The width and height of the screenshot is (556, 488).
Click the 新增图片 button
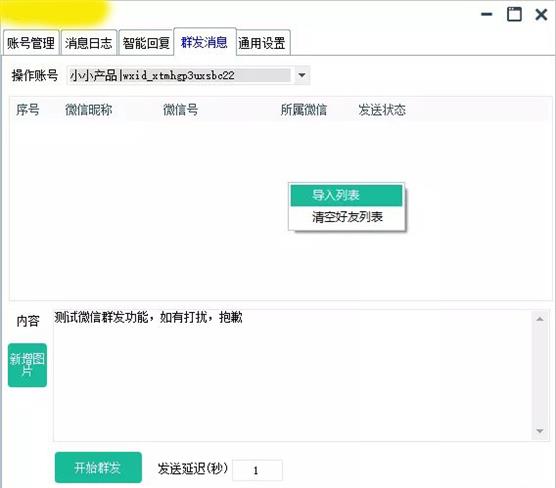(27, 365)
